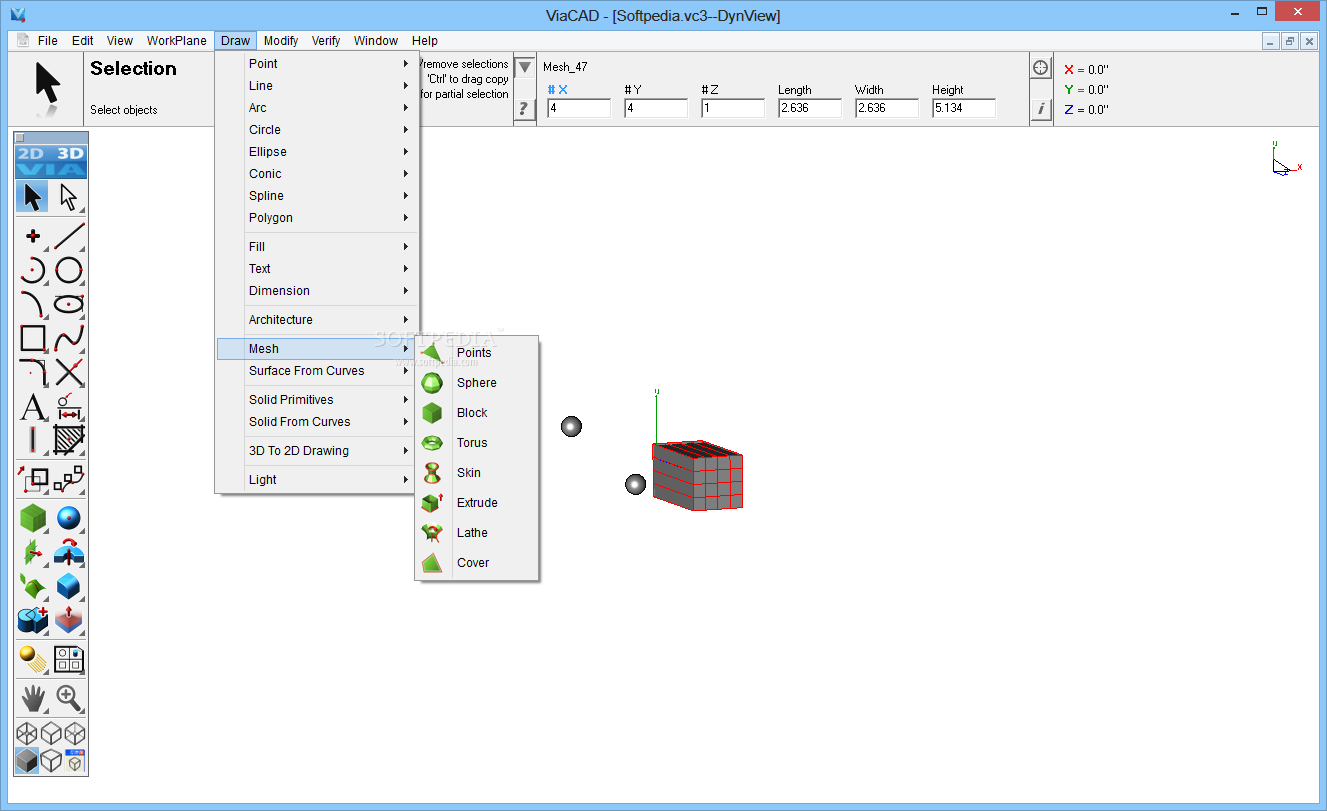Select the green Mesh block tool
The height and width of the screenshot is (811, 1327).
click(33, 518)
